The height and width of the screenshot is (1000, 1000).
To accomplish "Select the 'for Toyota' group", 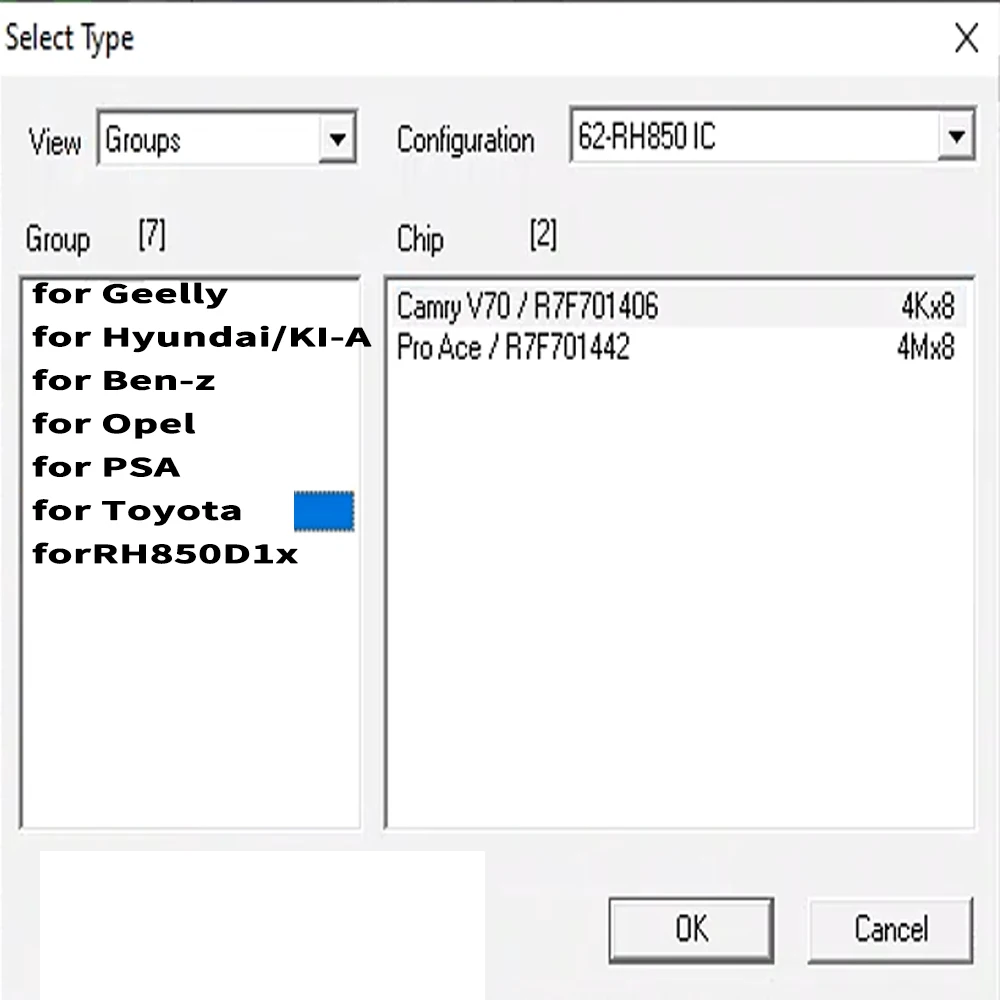I will [137, 510].
